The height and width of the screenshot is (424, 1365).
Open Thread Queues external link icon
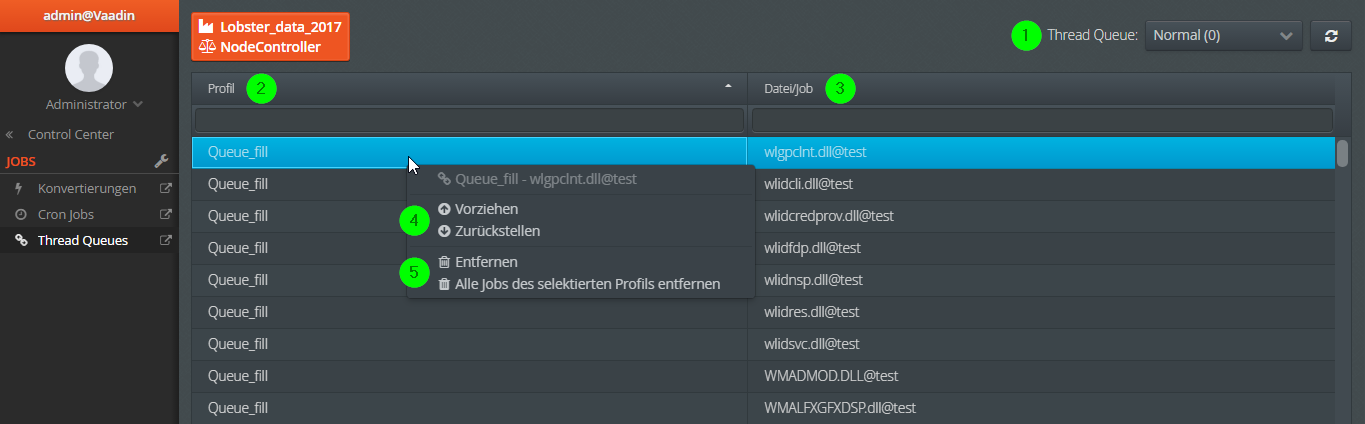pos(166,240)
